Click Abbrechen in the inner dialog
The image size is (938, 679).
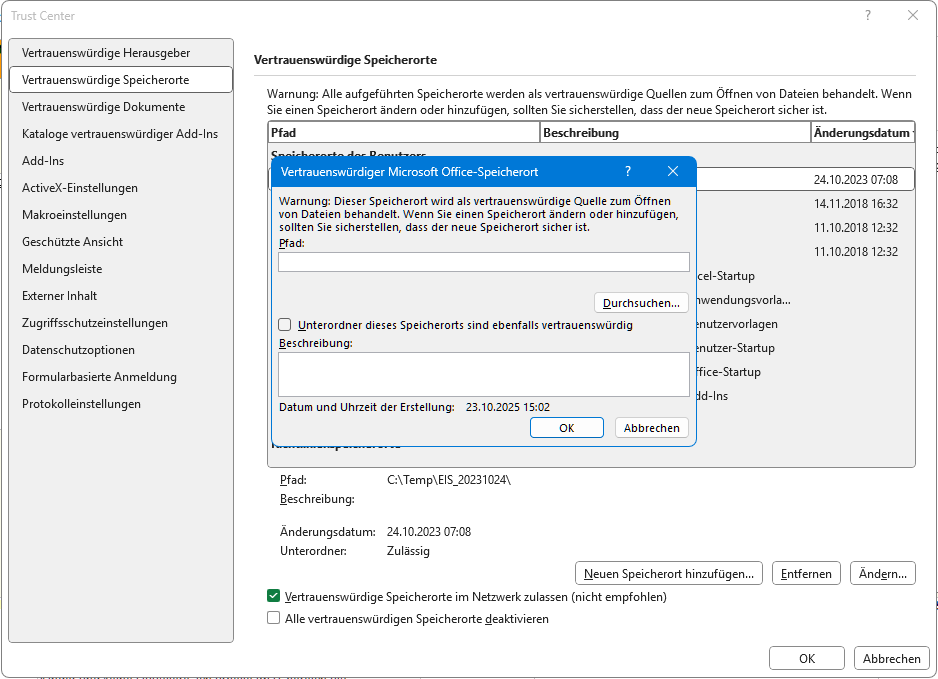pyautogui.click(x=651, y=427)
